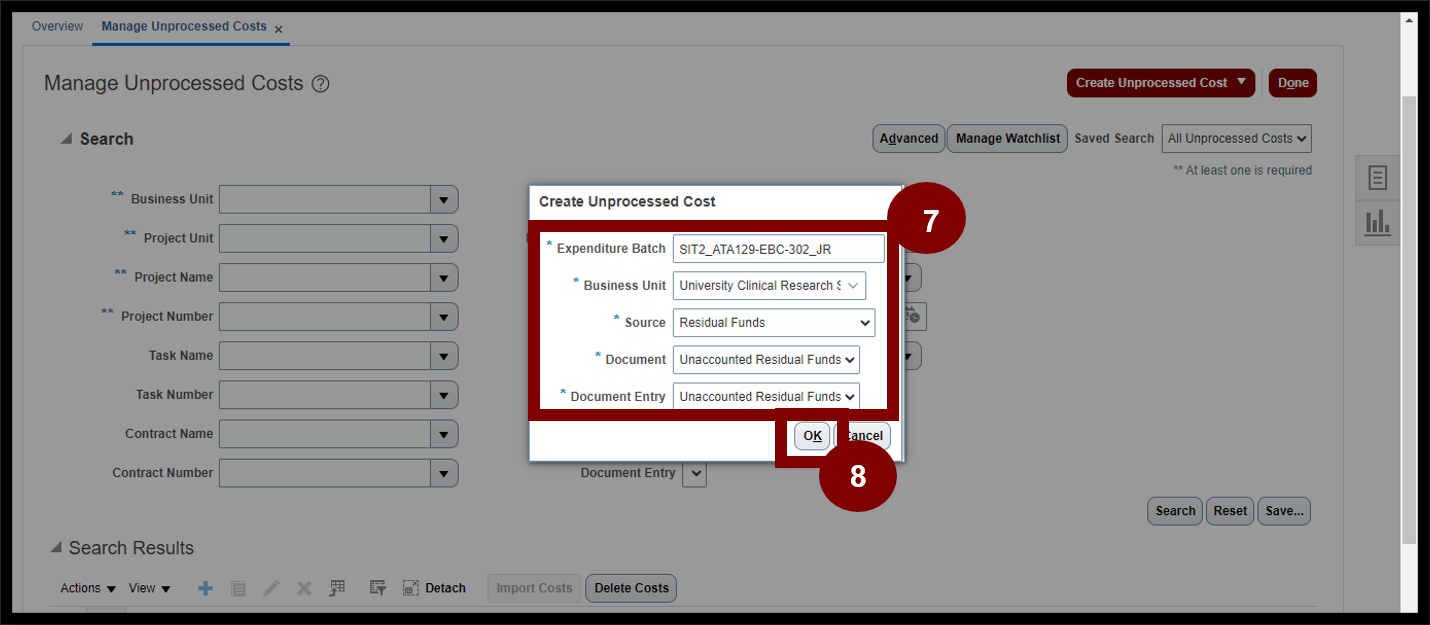Open the Saved Search dropdown
The height and width of the screenshot is (625, 1430).
(1237, 138)
